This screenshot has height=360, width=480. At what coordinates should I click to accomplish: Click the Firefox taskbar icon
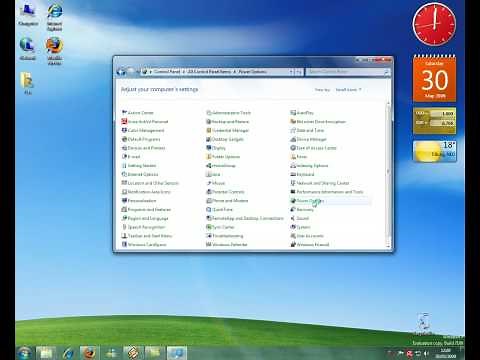89,353
